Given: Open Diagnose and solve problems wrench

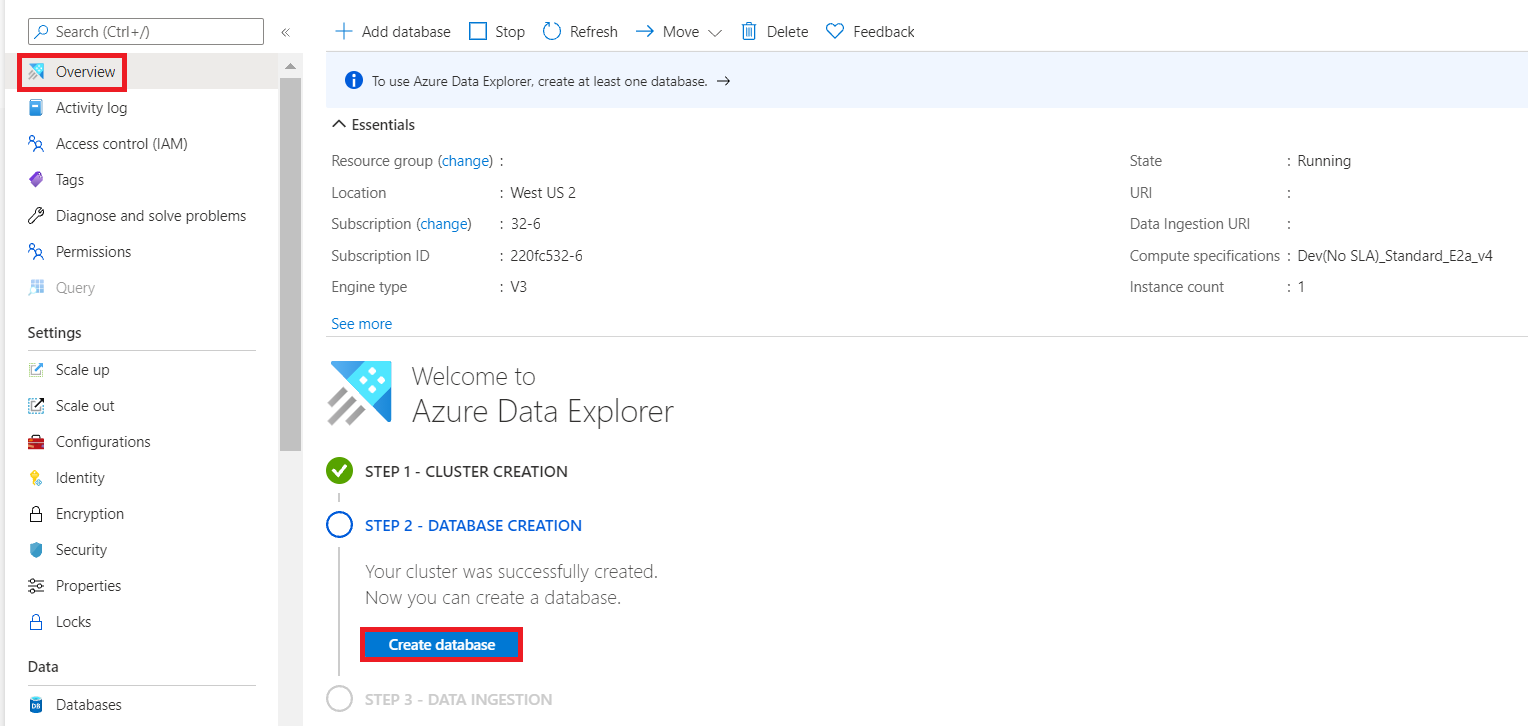Looking at the screenshot, I should (36, 216).
